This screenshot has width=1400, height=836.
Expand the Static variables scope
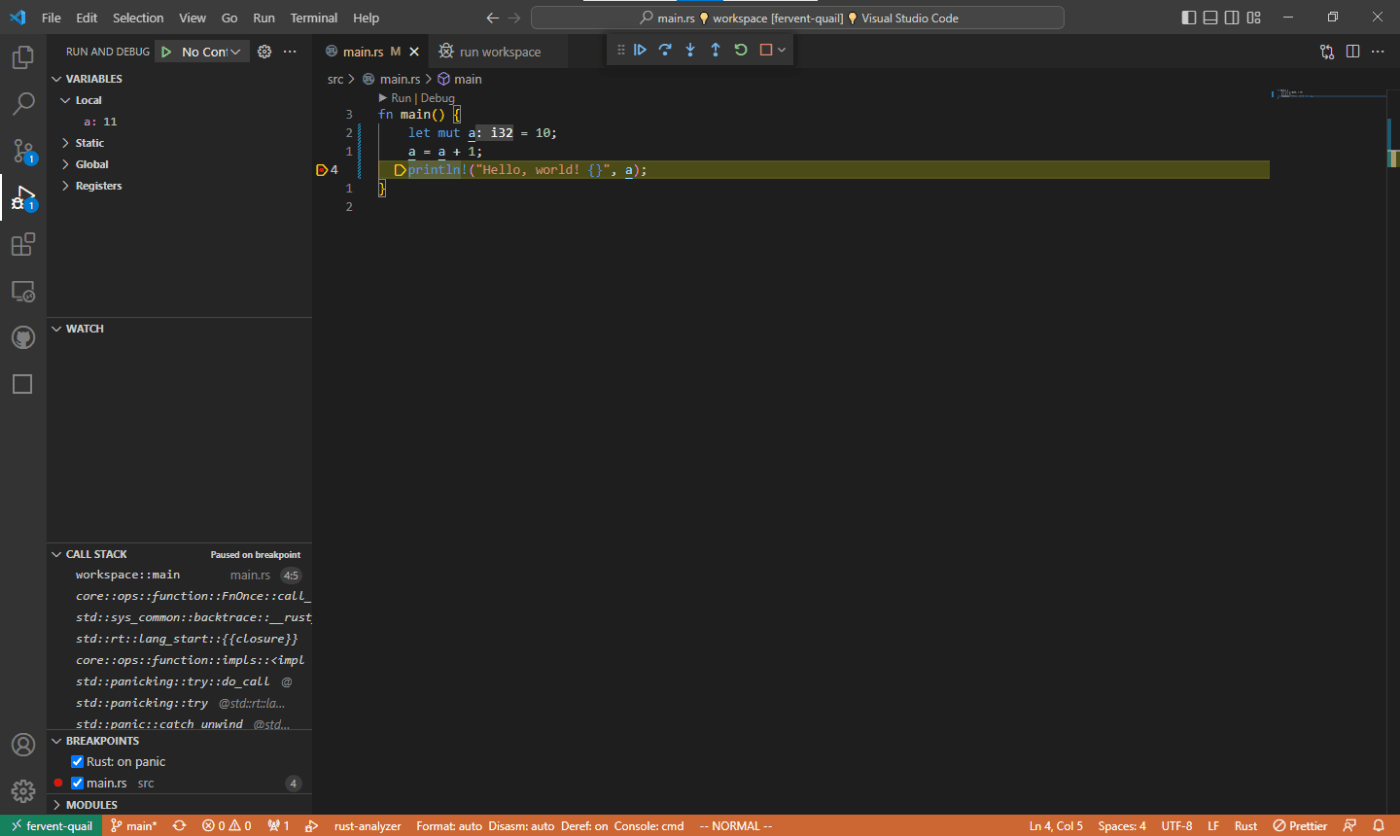point(66,143)
